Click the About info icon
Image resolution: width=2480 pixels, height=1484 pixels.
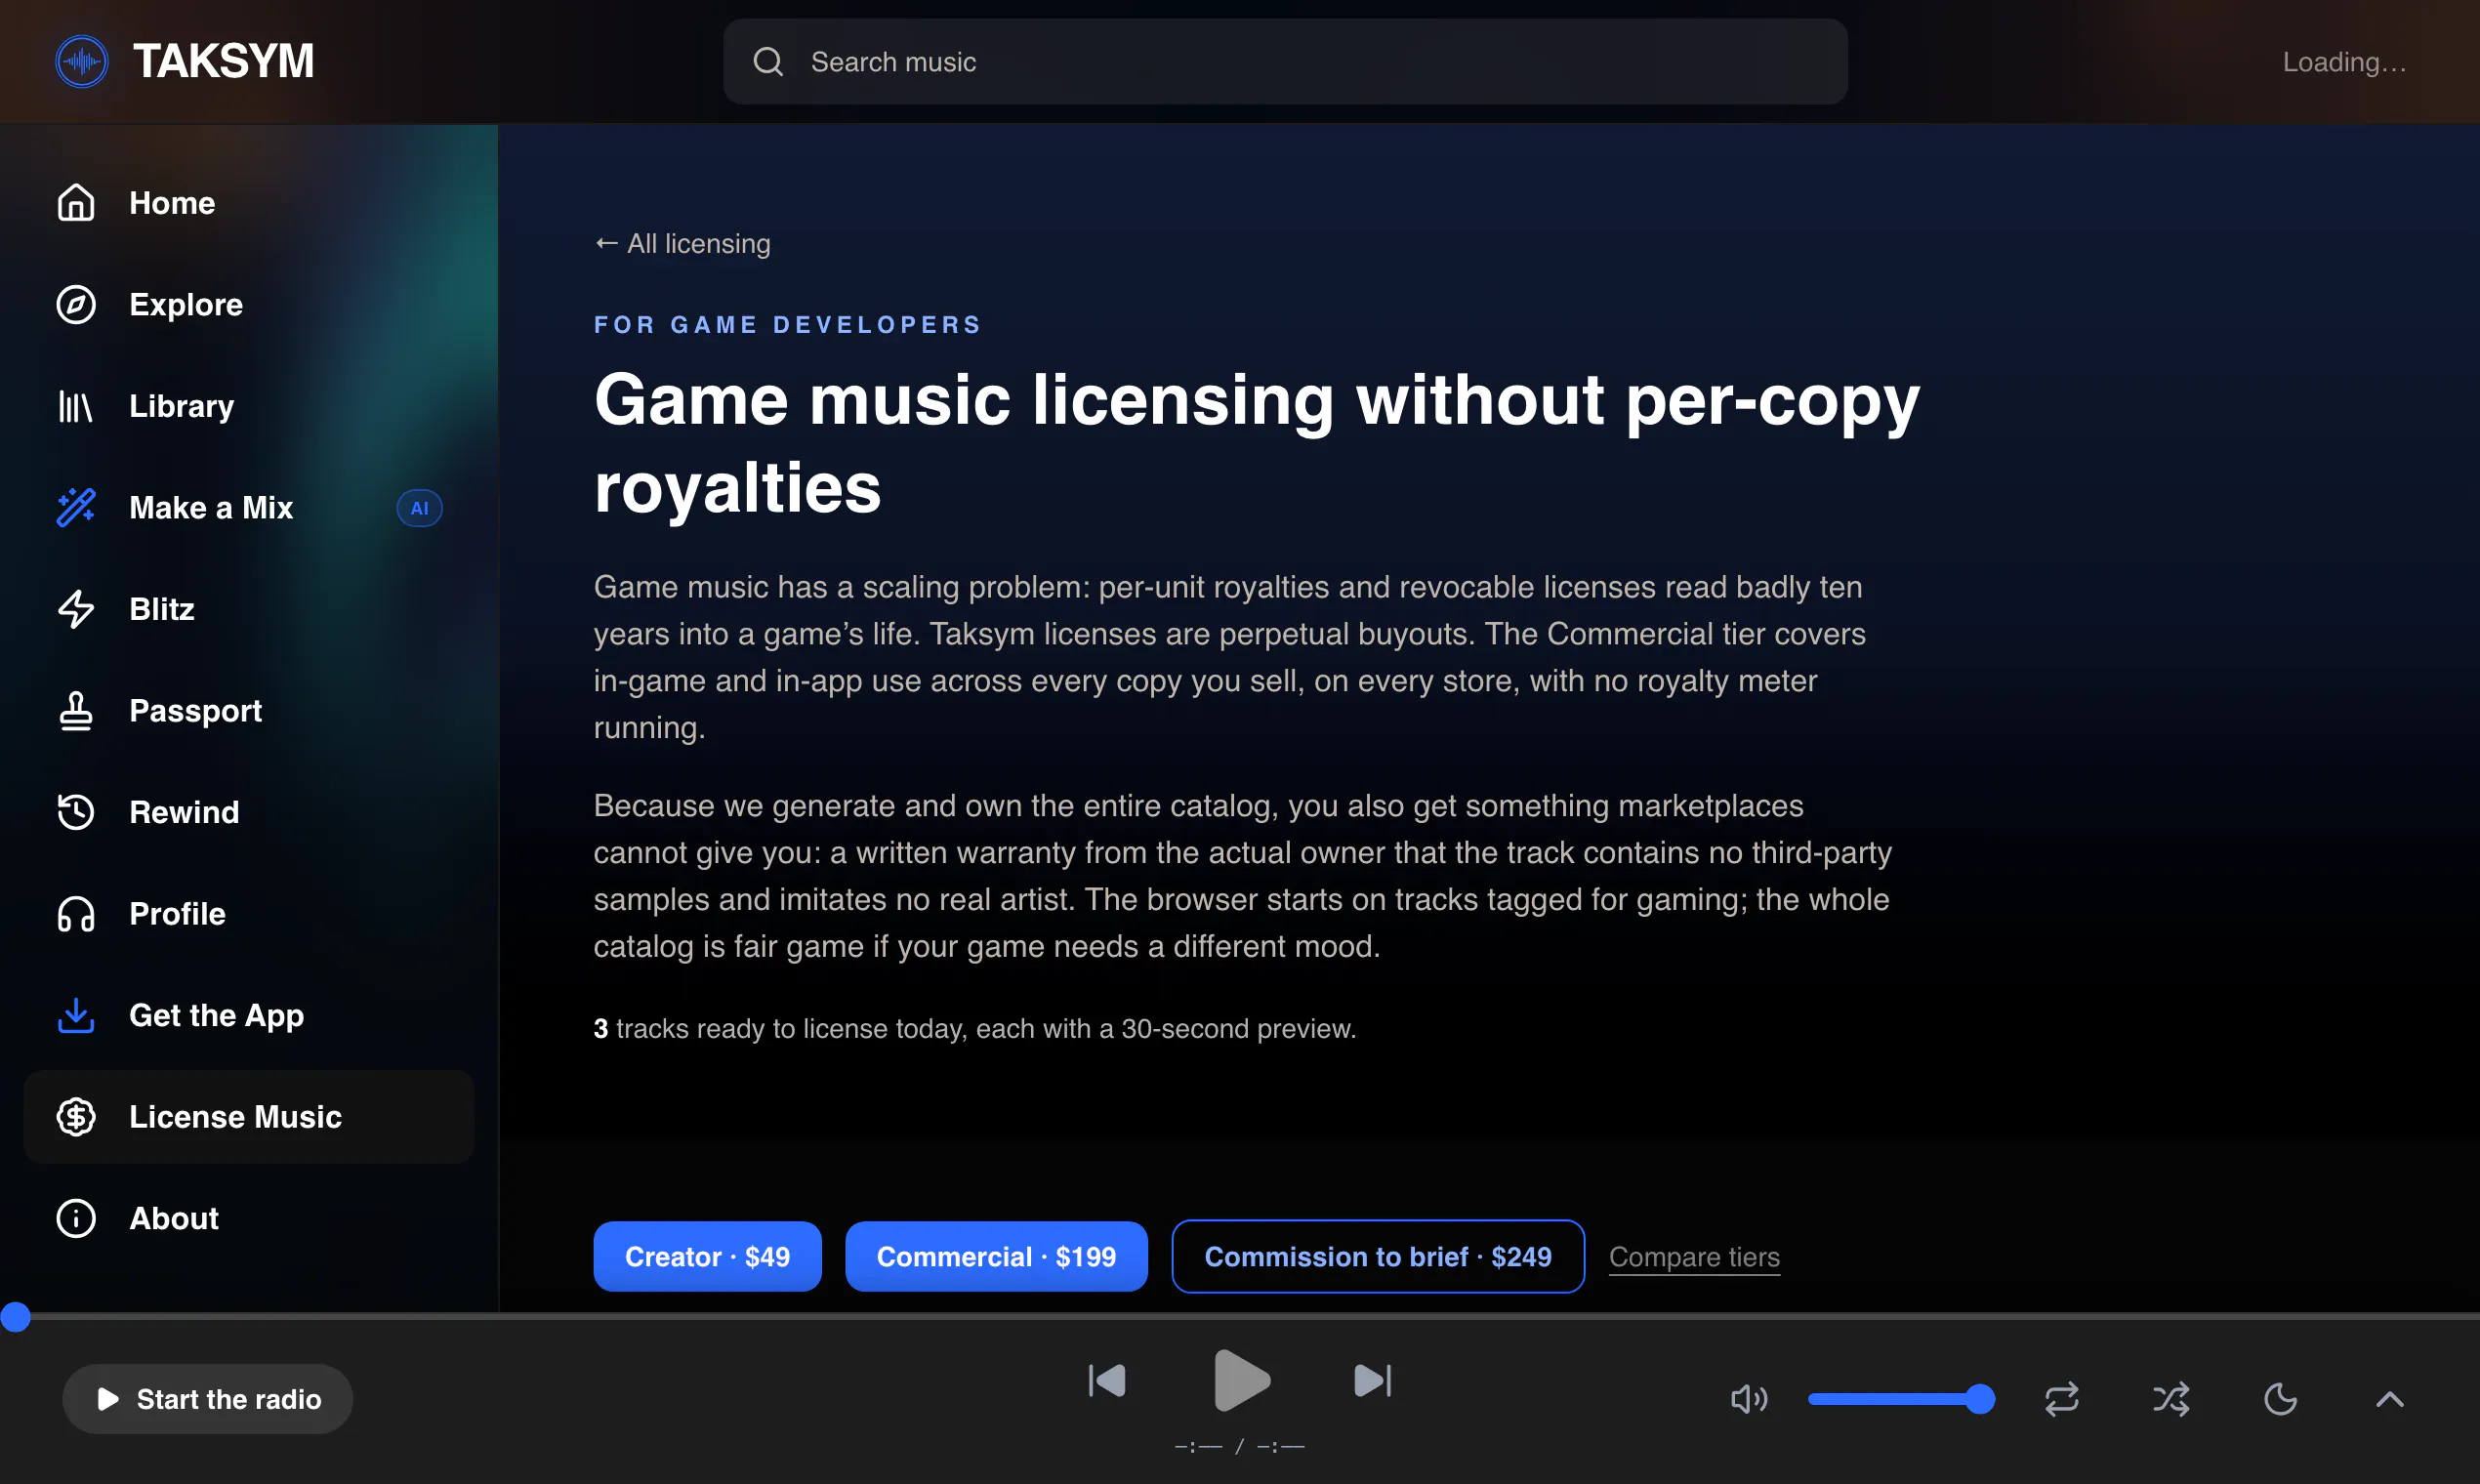click(76, 1218)
